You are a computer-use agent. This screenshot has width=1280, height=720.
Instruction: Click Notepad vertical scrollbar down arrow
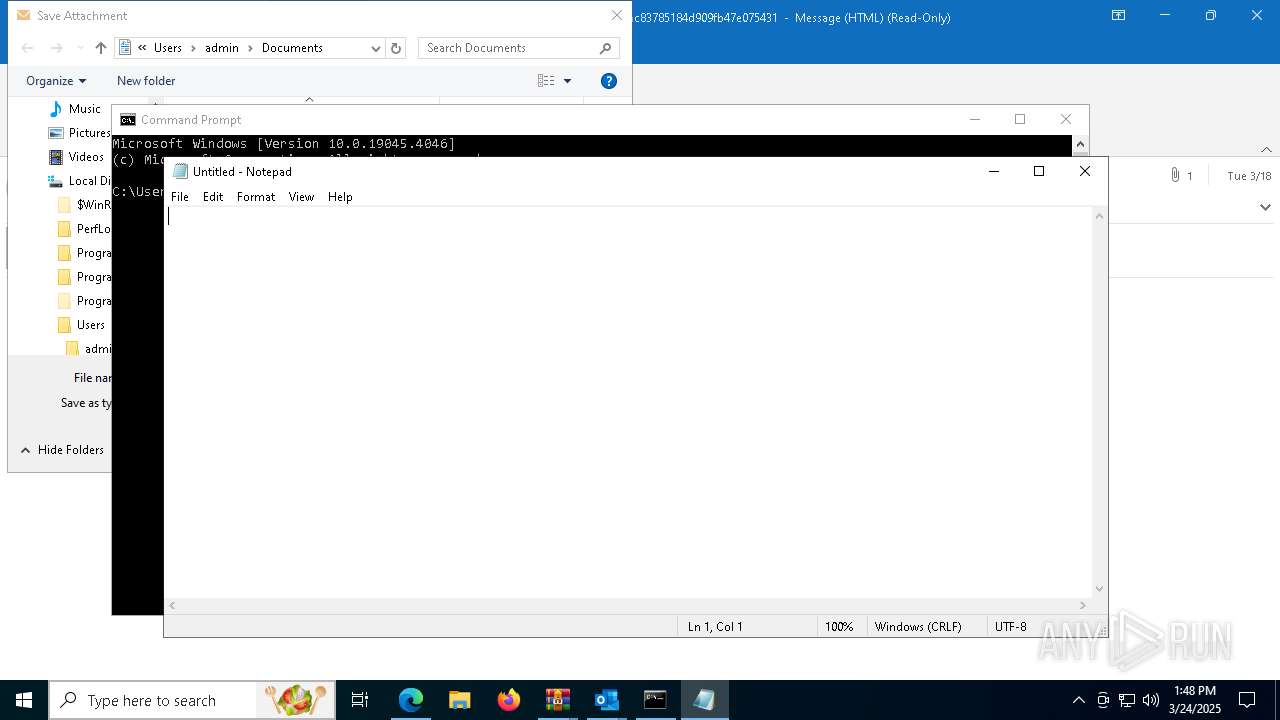(1100, 589)
